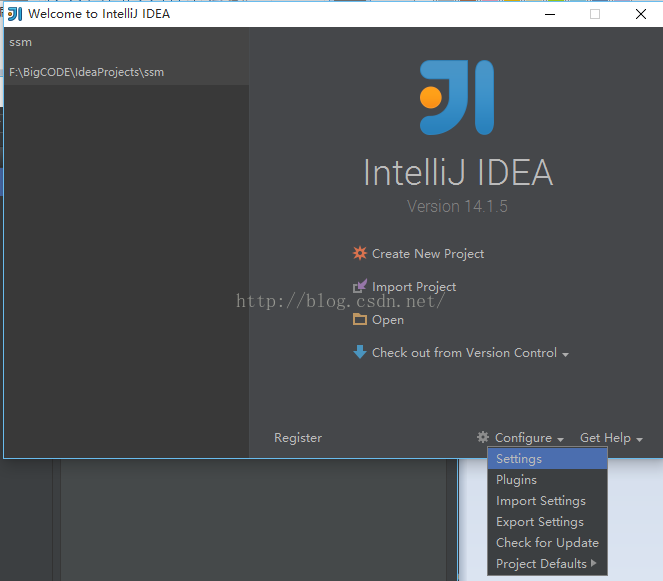This screenshot has height=581, width=663.
Task: Create New Project link
Action: tap(428, 254)
